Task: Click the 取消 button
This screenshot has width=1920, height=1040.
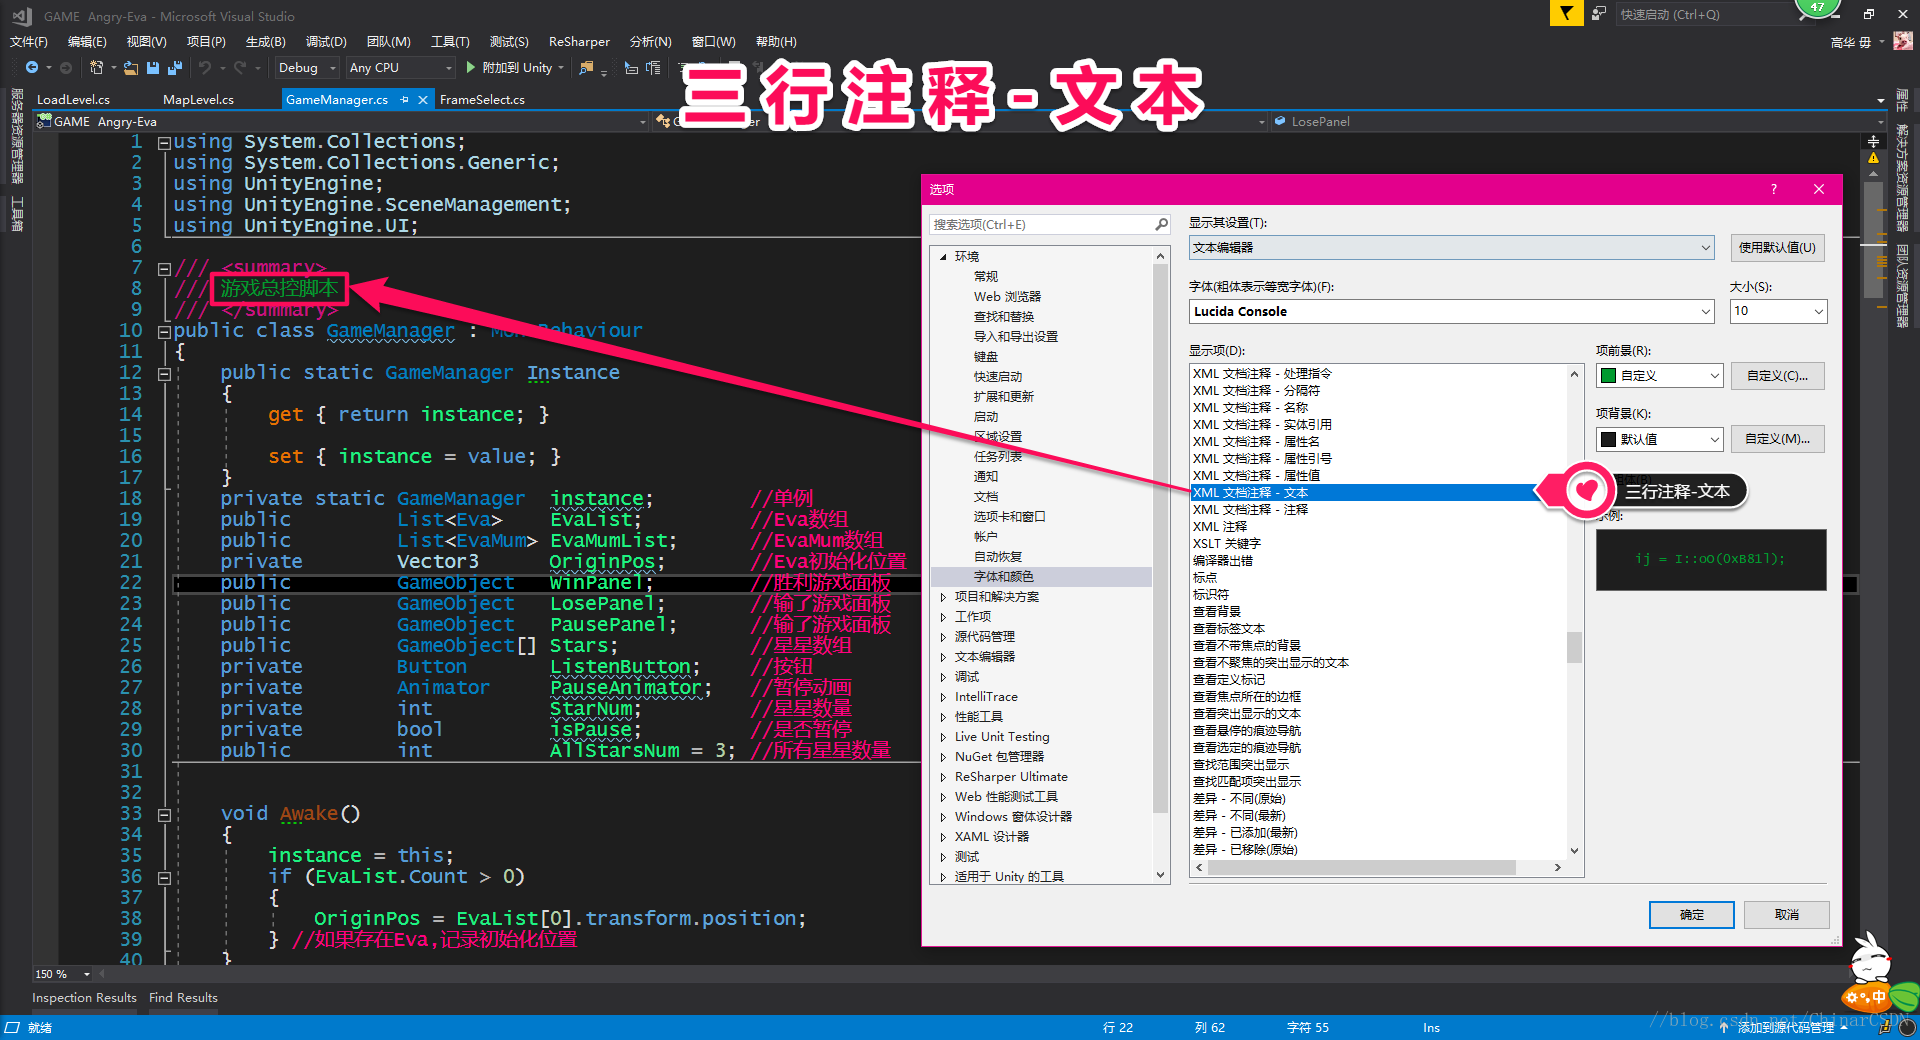Action: click(1787, 914)
